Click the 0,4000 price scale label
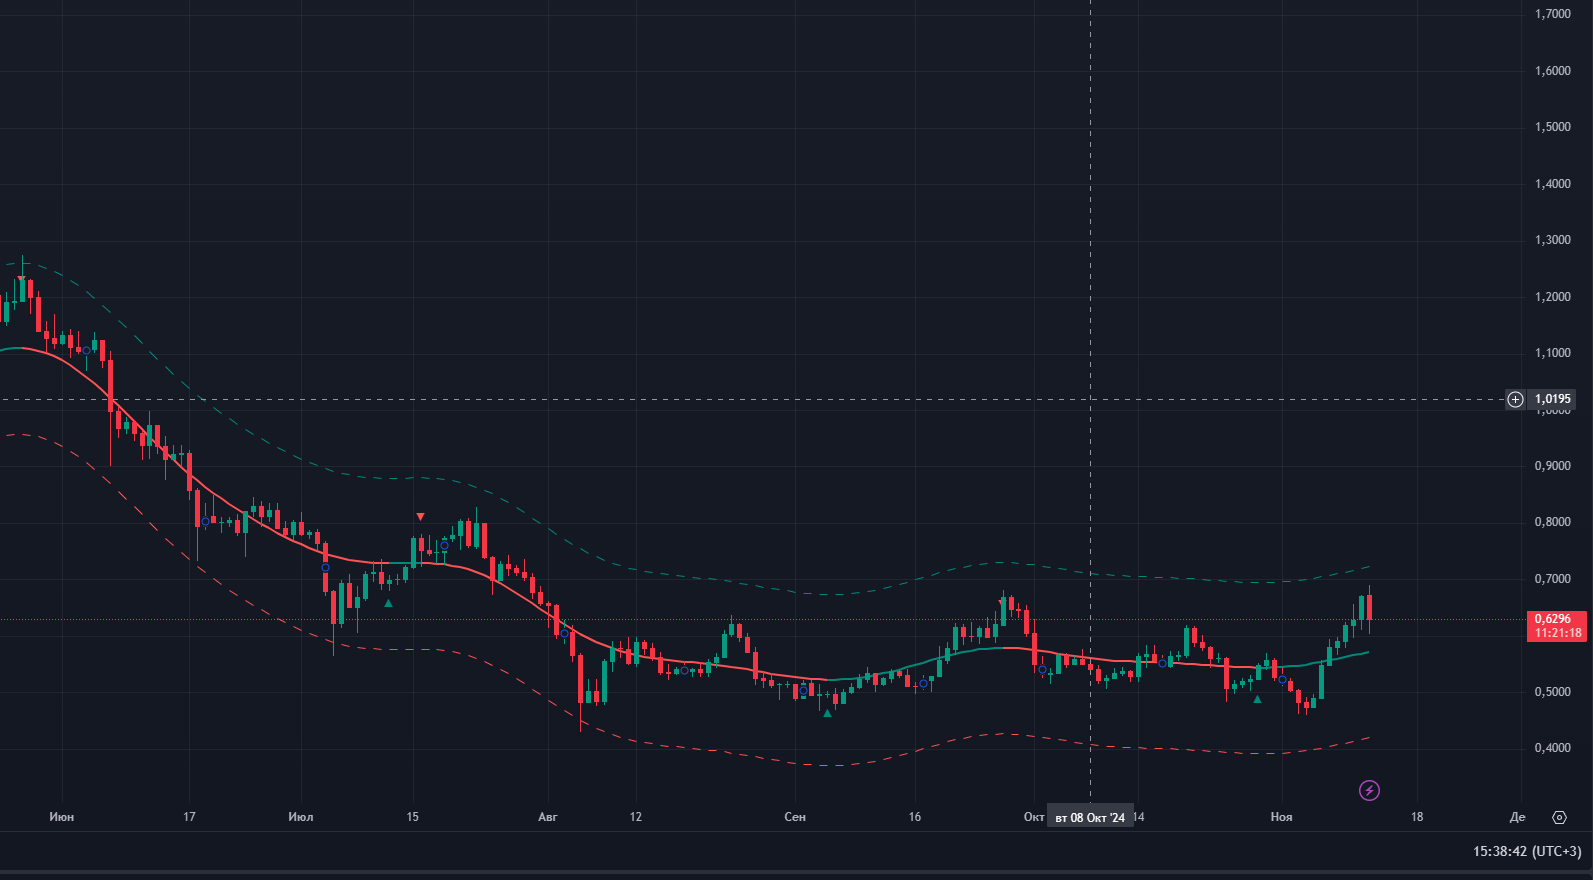Screen dimensions: 1593x880 pyautogui.click(x=1553, y=748)
